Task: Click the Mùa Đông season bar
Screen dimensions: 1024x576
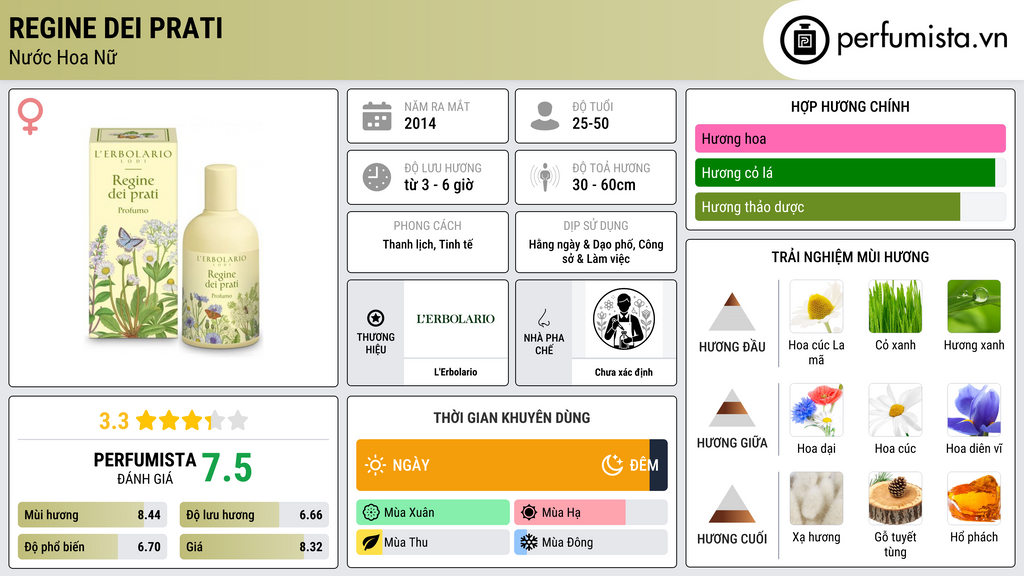Action: pyautogui.click(x=591, y=543)
